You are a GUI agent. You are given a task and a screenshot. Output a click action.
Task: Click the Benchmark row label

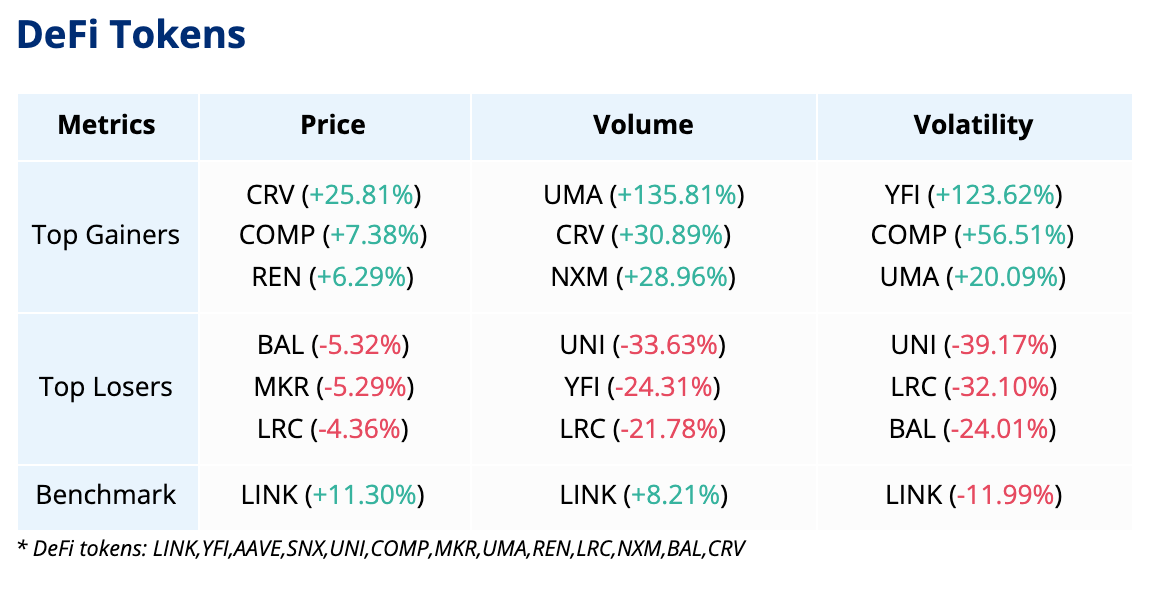coord(106,494)
